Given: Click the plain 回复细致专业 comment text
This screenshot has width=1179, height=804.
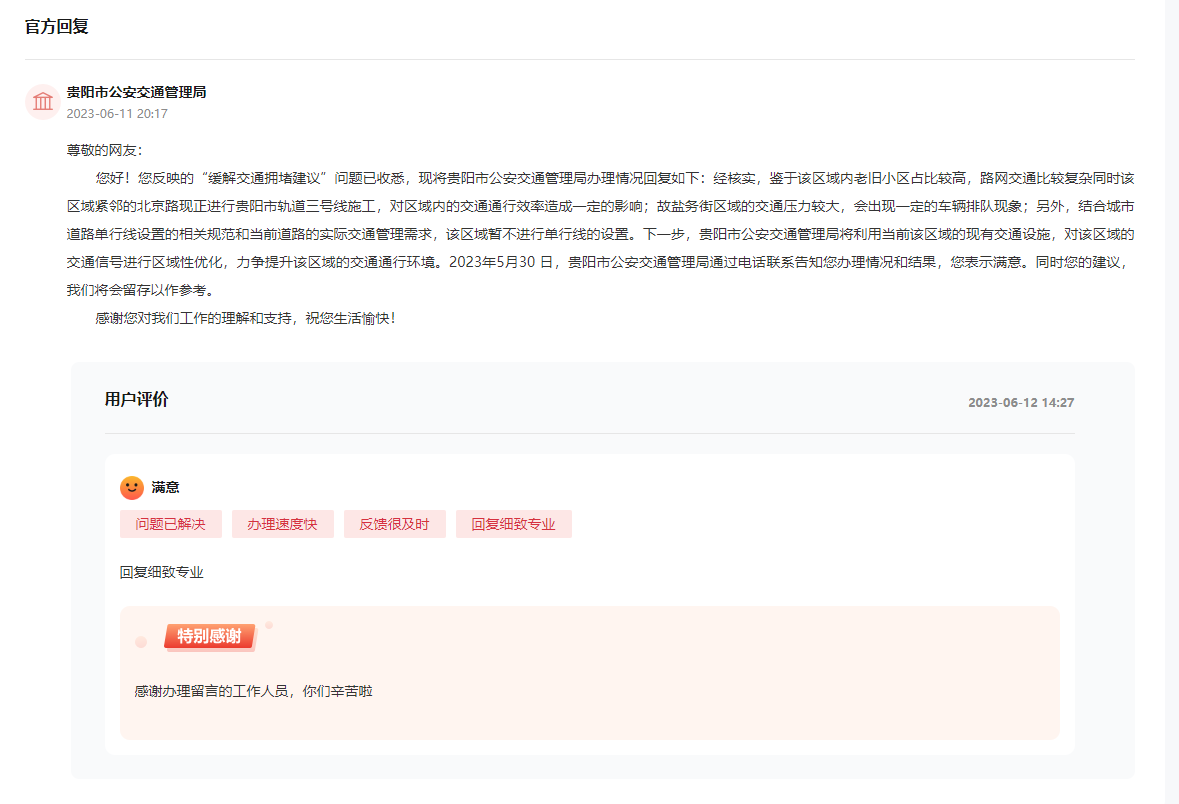Looking at the screenshot, I should point(162,573).
